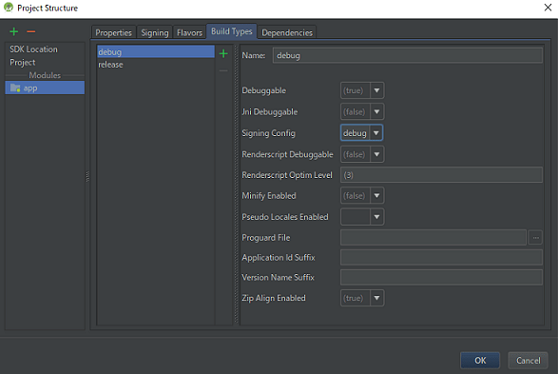558x374 pixels.
Task: Close the Project Structure dialog
Action: coord(548,7)
